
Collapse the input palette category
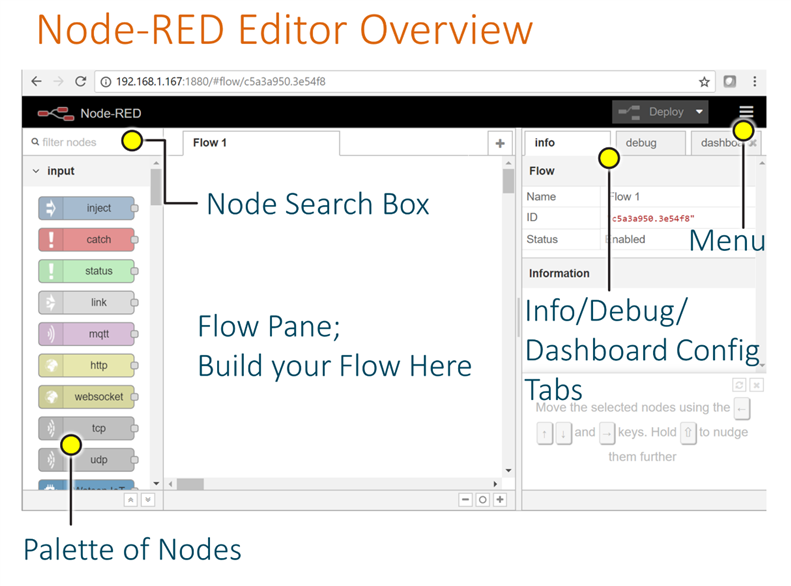tap(36, 171)
